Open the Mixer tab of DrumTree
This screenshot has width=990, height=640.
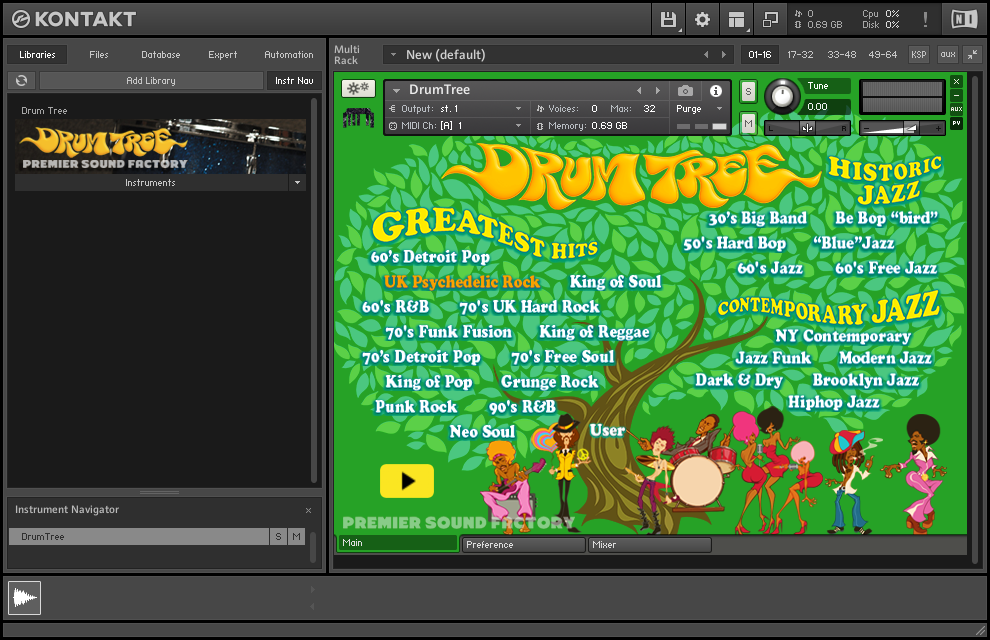tap(650, 545)
